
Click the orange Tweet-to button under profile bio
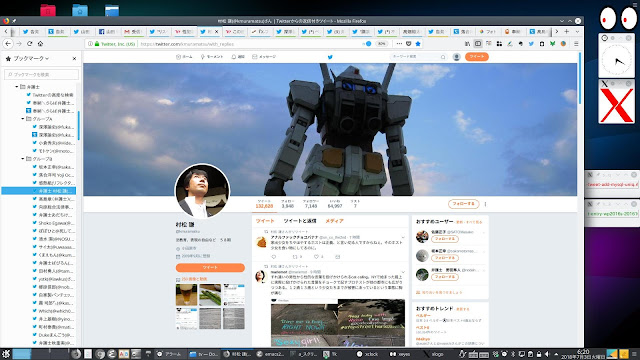[x=210, y=267]
